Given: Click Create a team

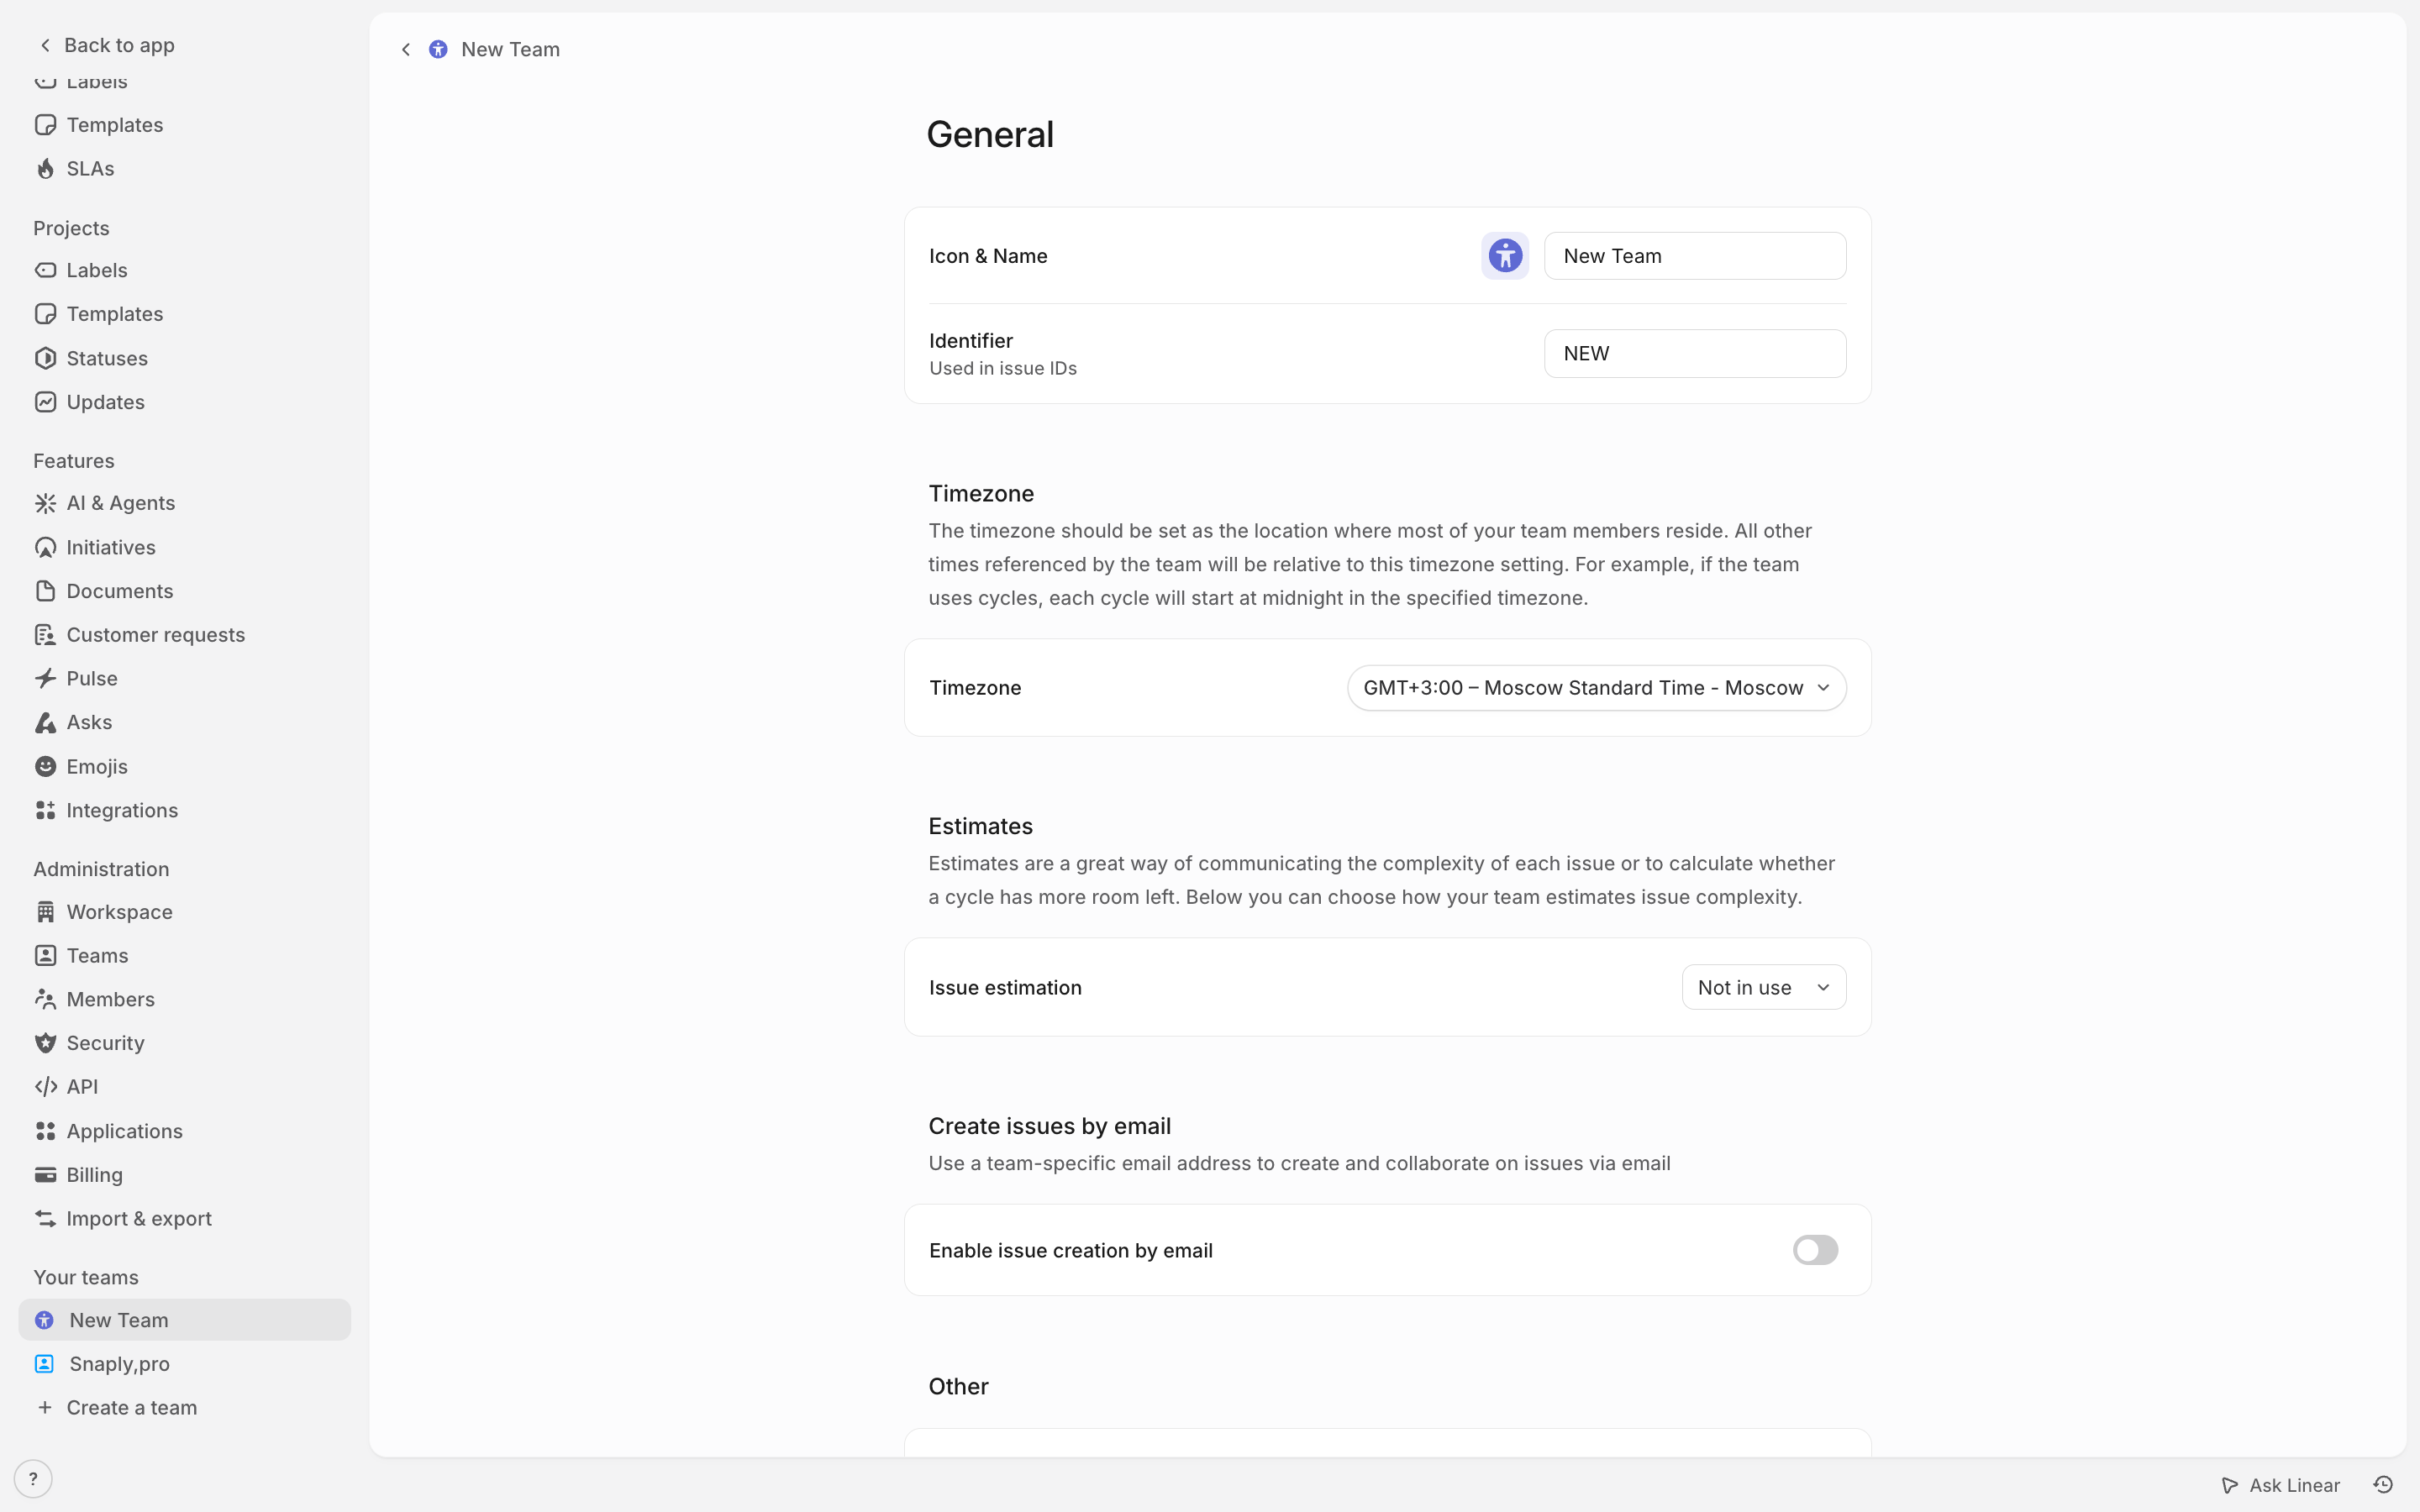Looking at the screenshot, I should (184, 1408).
